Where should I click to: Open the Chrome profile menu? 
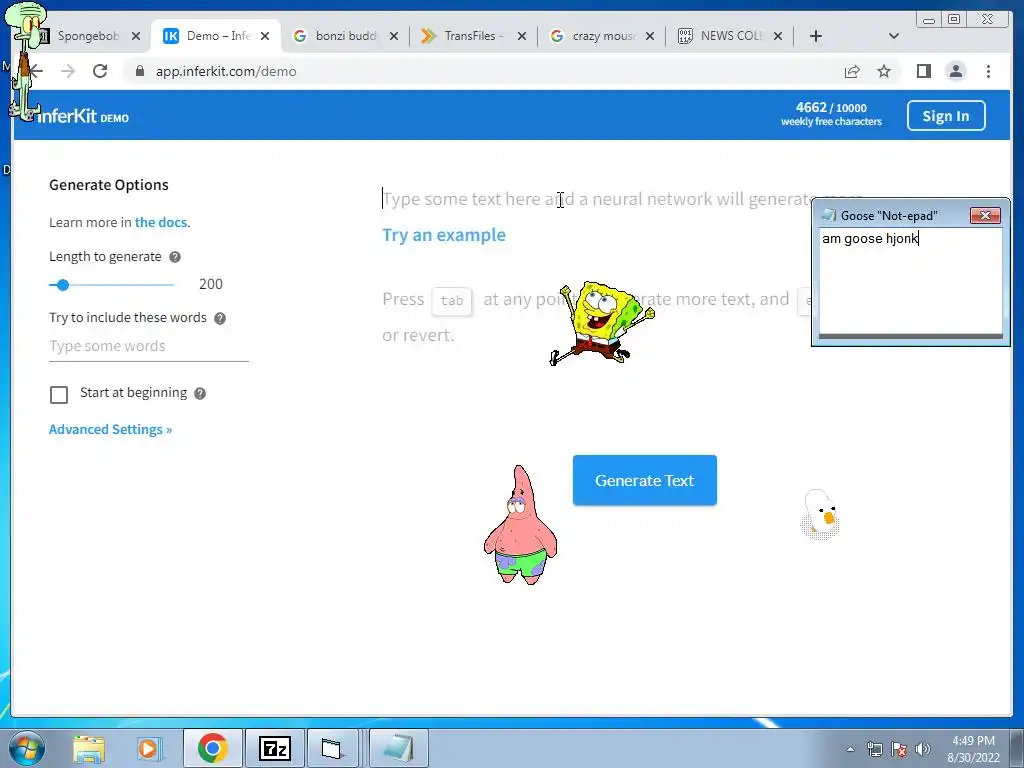point(955,71)
